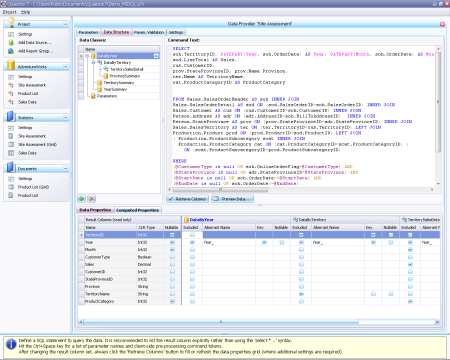Switch to the Parameters tab
This screenshot has height=360, width=450.
click(88, 32)
